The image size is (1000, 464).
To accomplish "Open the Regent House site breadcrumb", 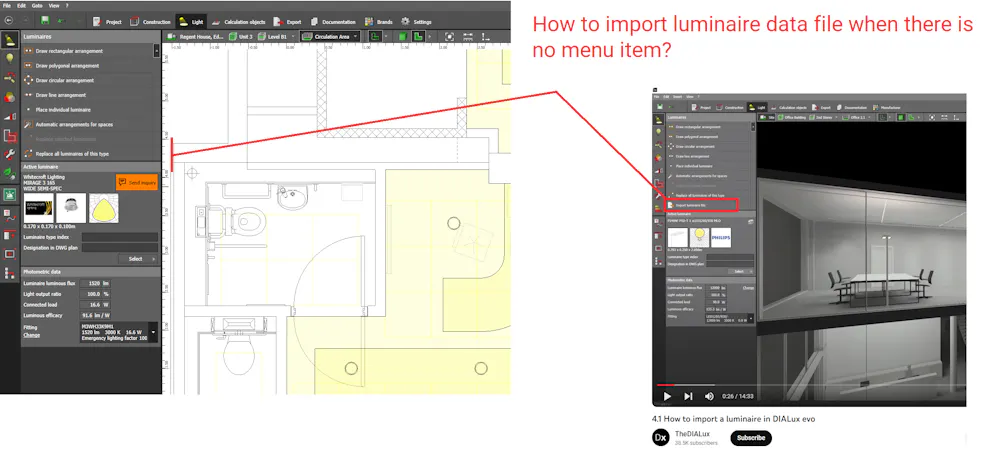I will (x=197, y=37).
